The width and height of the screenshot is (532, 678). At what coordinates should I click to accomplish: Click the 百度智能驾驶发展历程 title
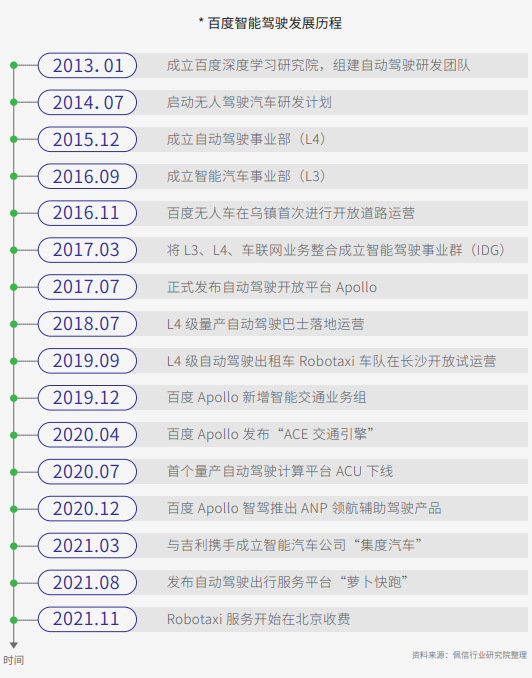pos(270,23)
